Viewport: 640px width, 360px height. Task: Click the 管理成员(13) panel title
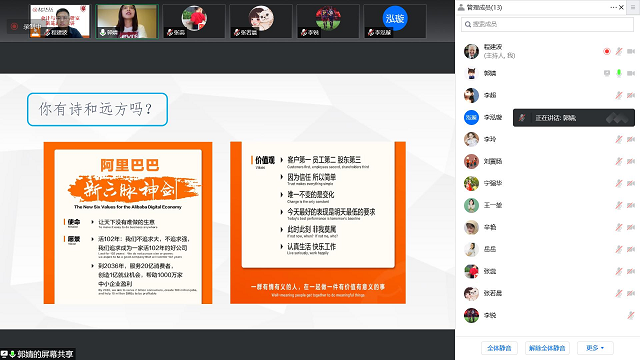pyautogui.click(x=484, y=7)
